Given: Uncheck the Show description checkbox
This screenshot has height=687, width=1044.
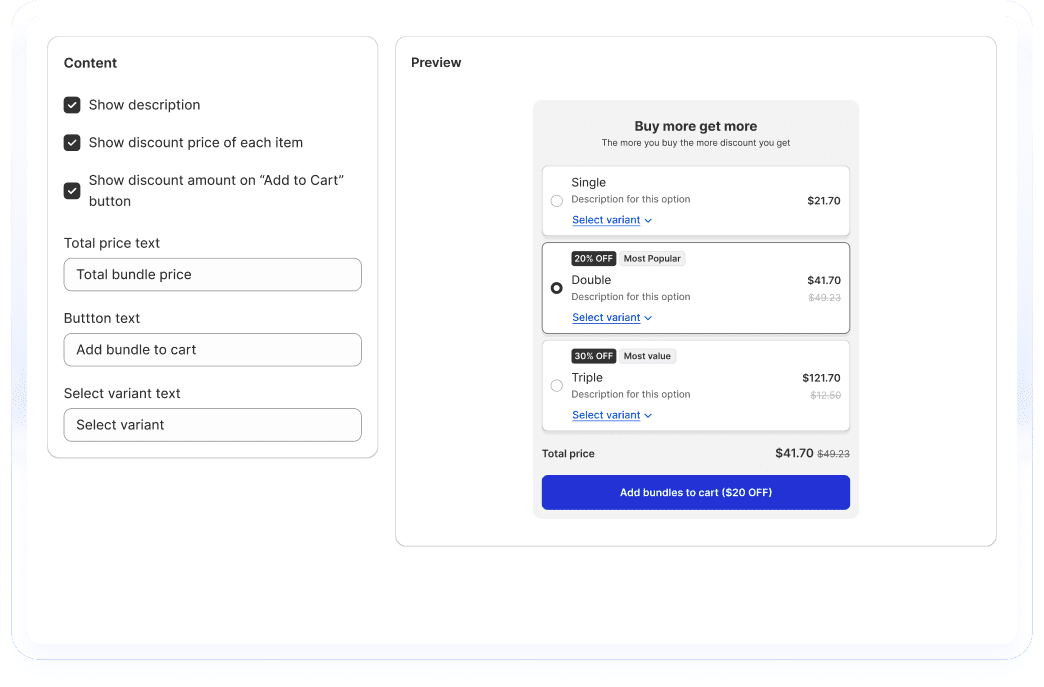Looking at the screenshot, I should coord(72,105).
